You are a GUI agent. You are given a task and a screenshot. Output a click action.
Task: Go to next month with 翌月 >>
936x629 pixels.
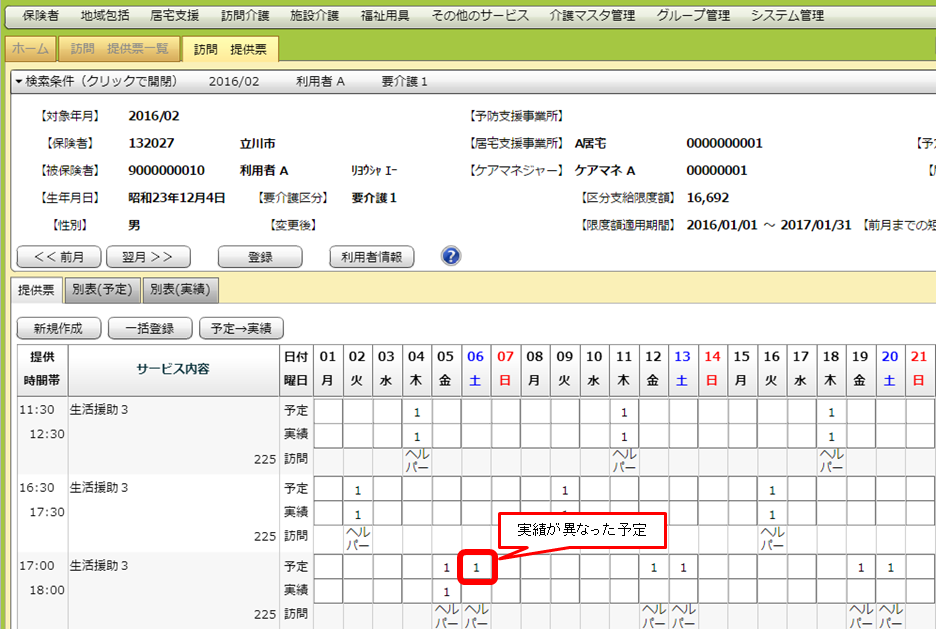(147, 257)
